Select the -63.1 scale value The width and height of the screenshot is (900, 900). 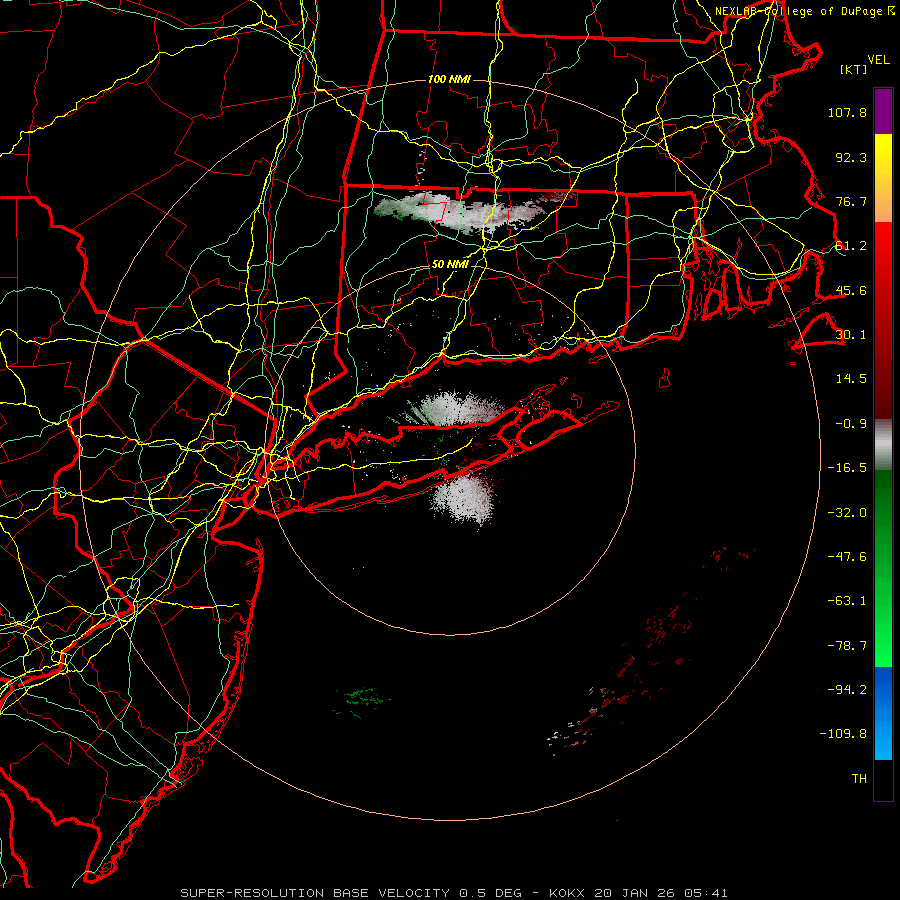pyautogui.click(x=847, y=601)
